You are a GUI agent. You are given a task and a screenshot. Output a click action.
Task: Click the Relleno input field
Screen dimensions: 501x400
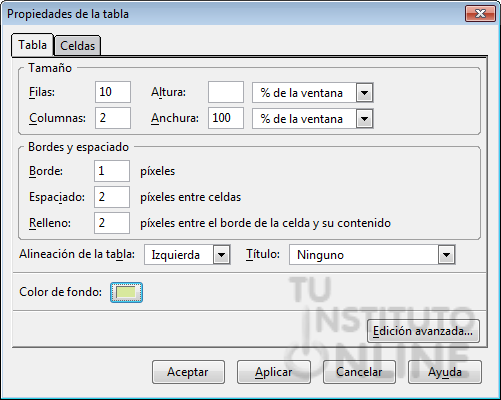(x=112, y=223)
